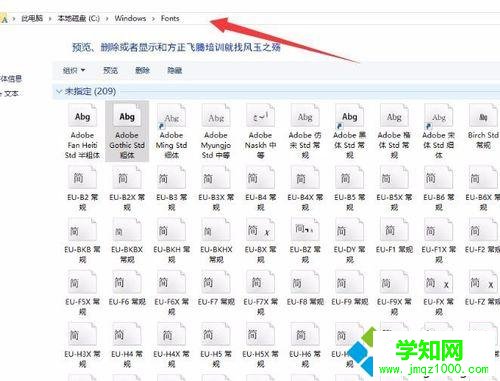Select the EU-F1X font icon
The image size is (500, 381).
click(x=439, y=230)
